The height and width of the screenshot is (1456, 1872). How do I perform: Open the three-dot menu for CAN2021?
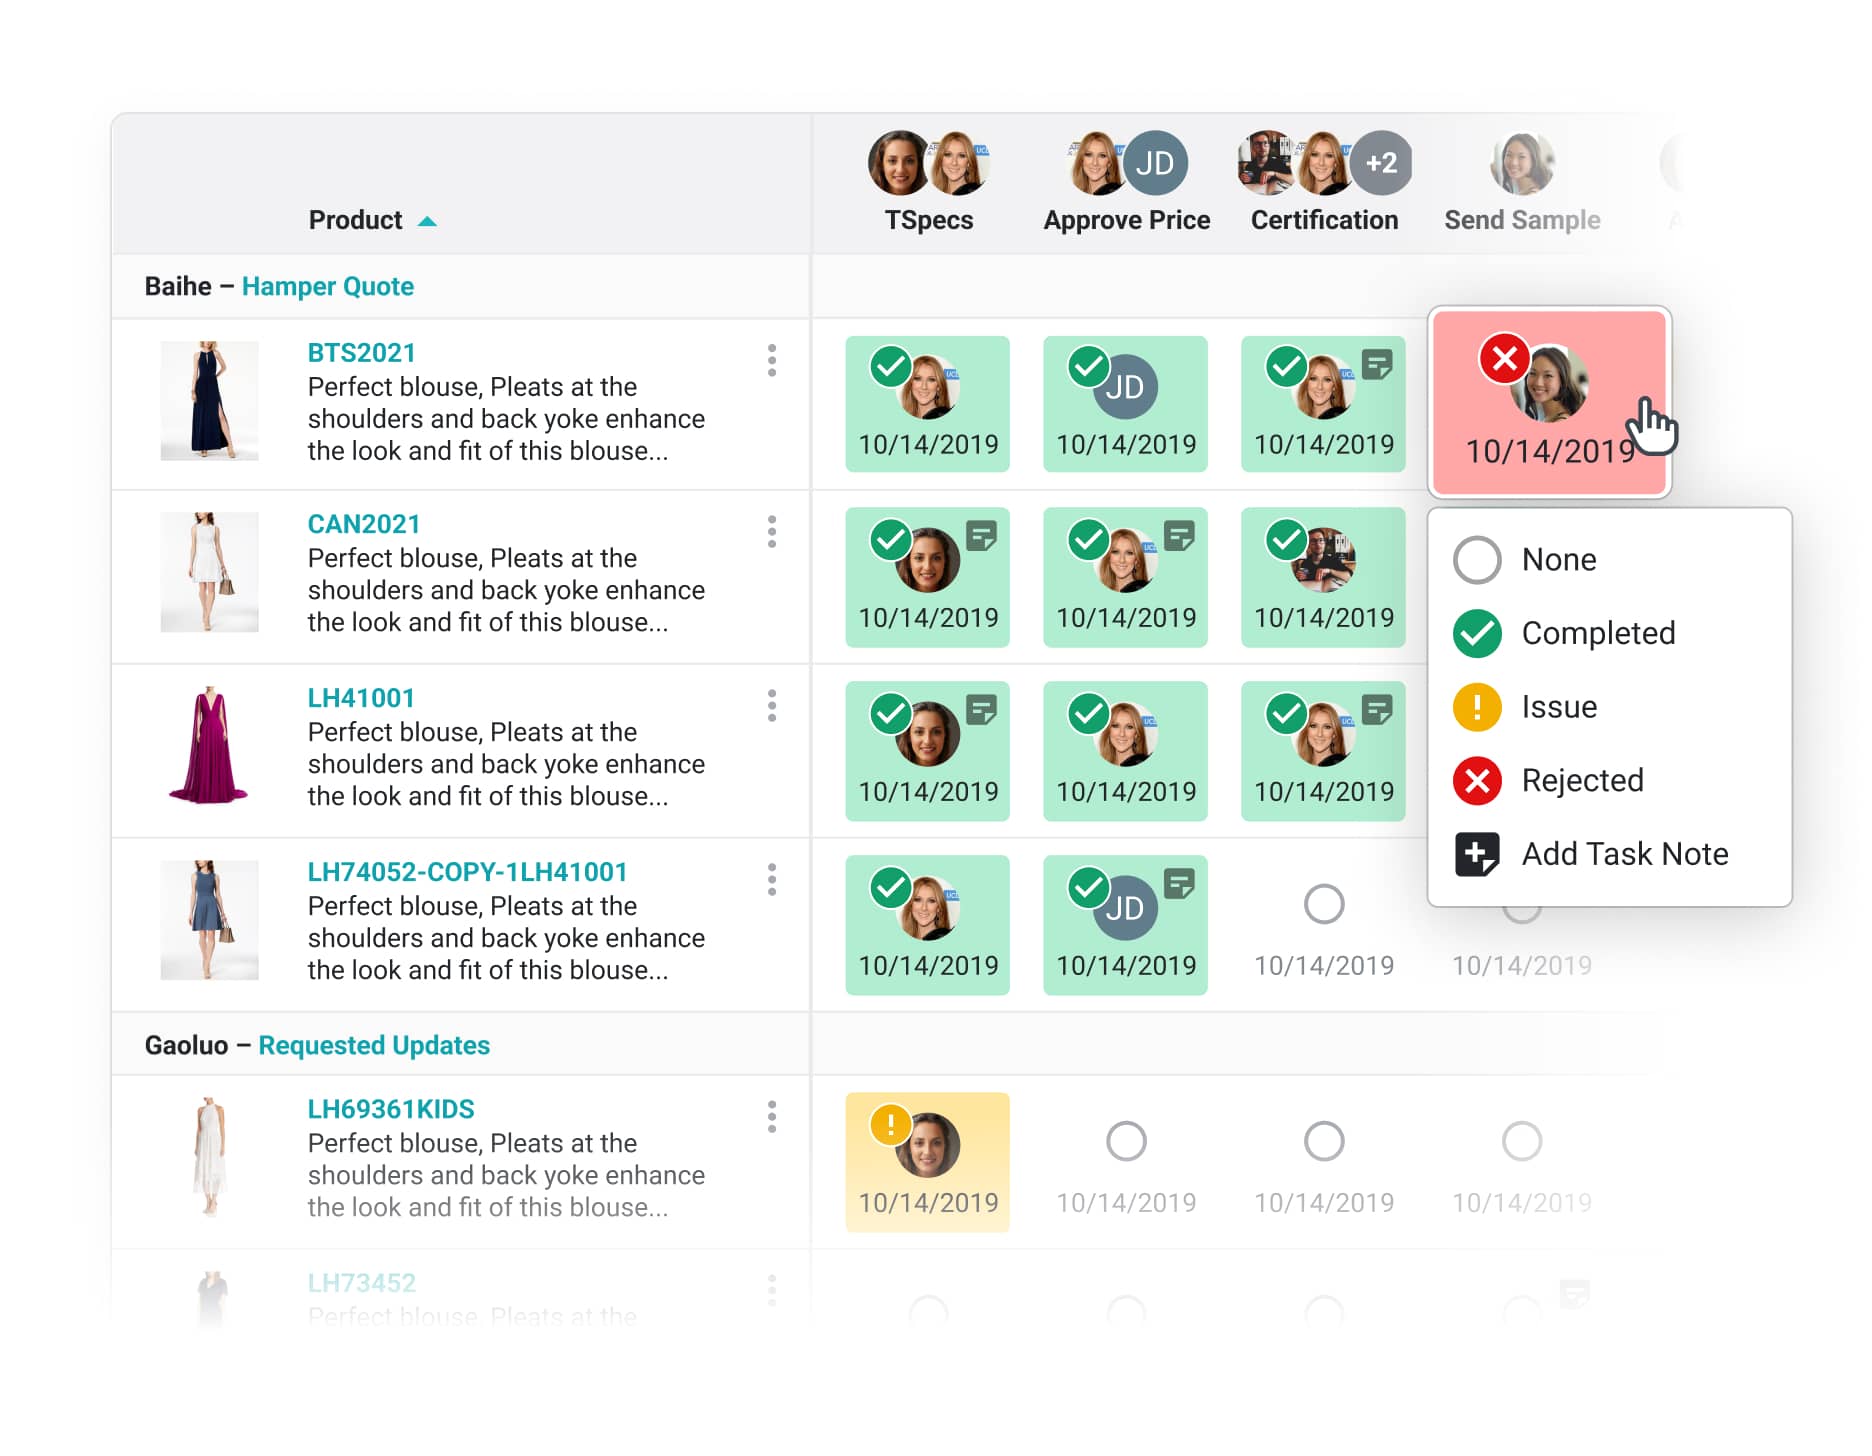tap(771, 531)
